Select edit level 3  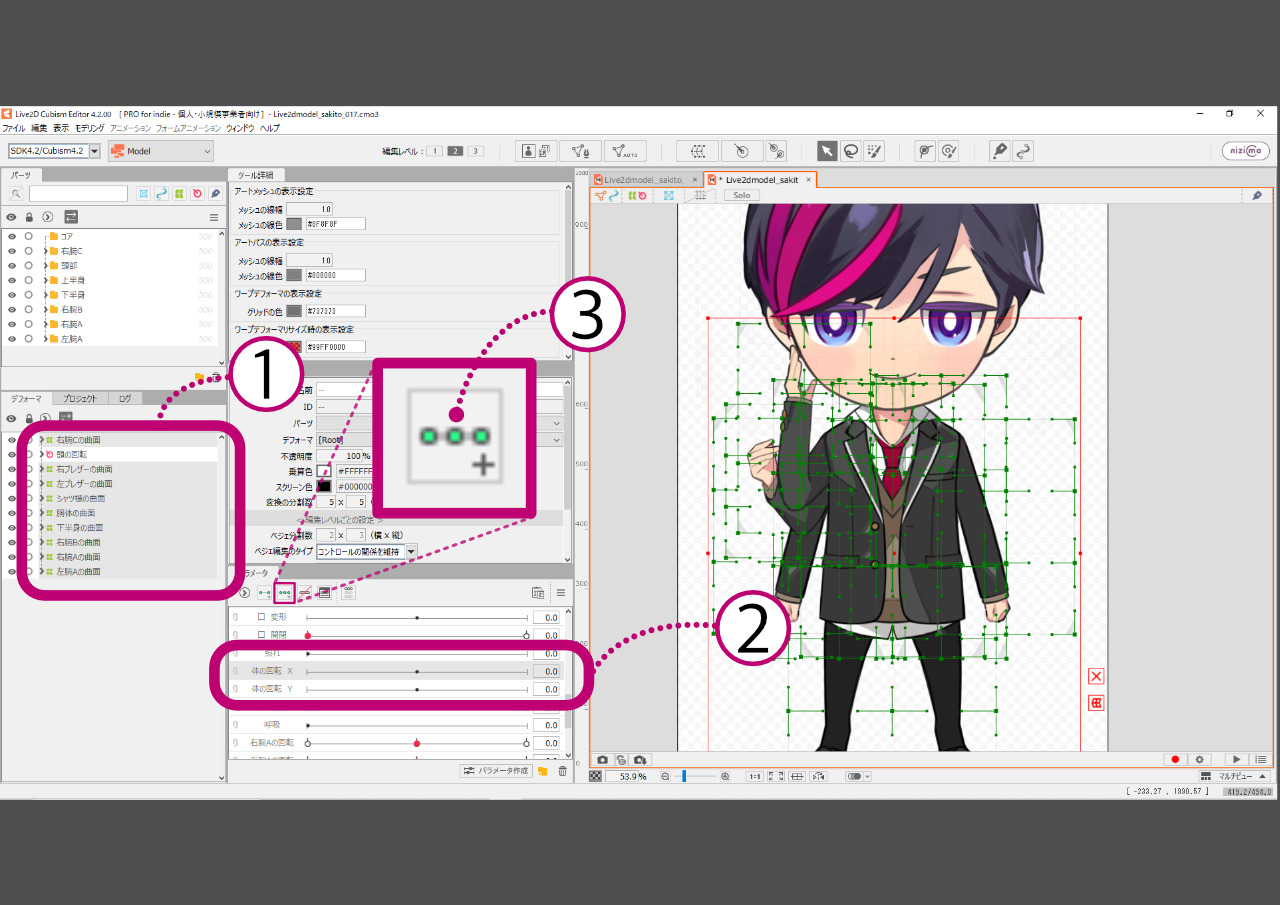click(x=475, y=151)
